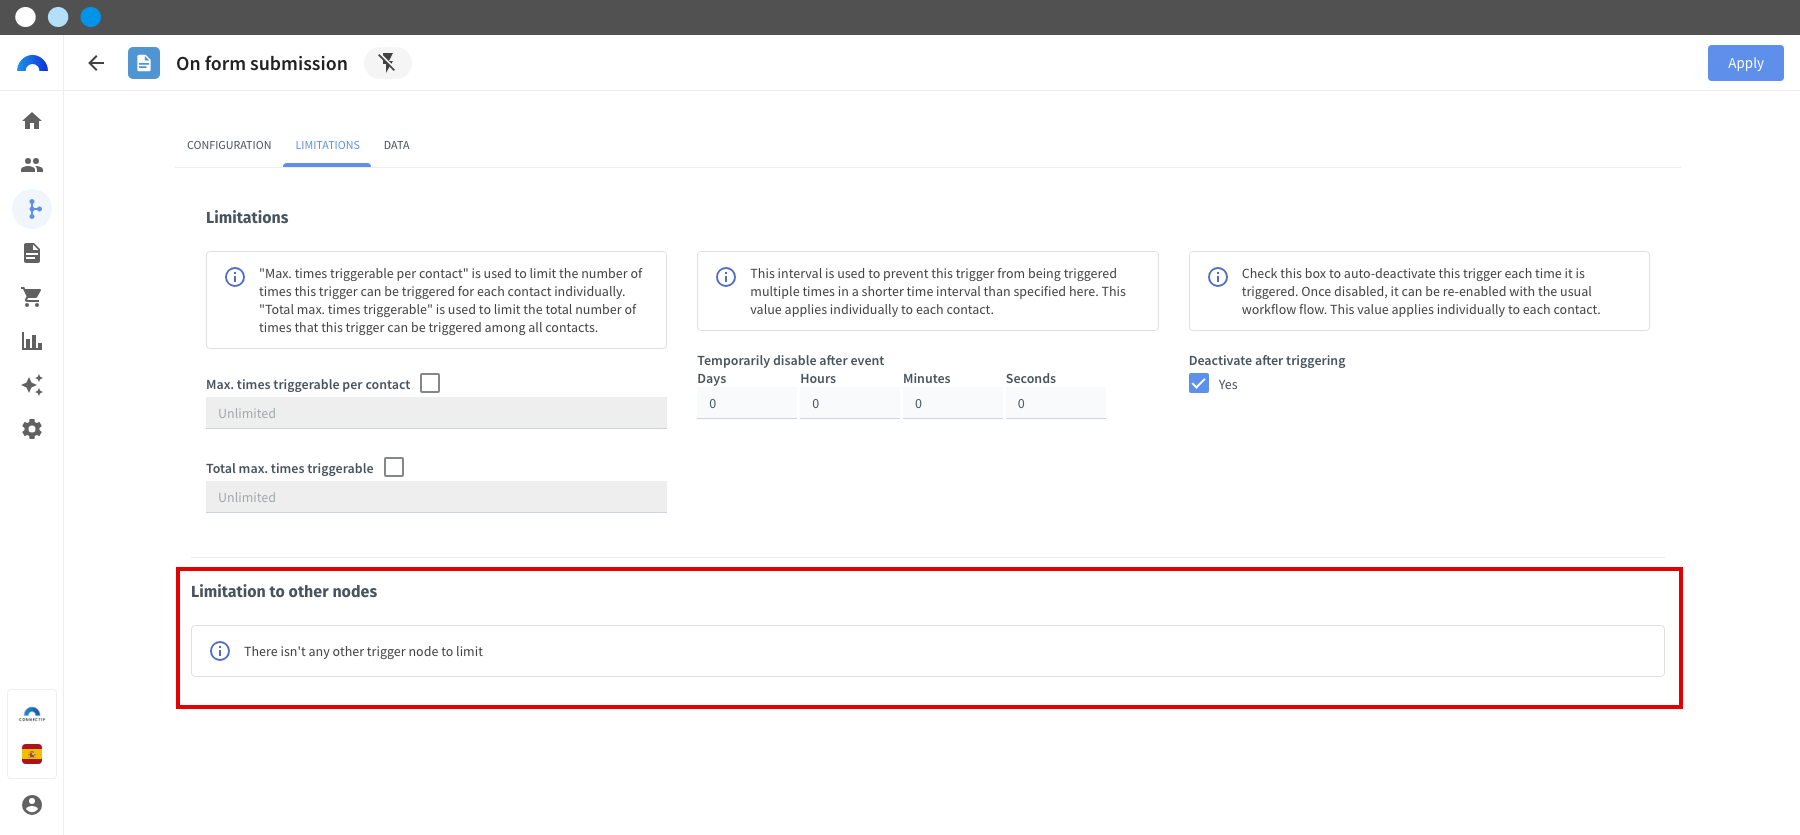
Task: Switch to the CONFIGURATION tab
Action: tap(229, 145)
